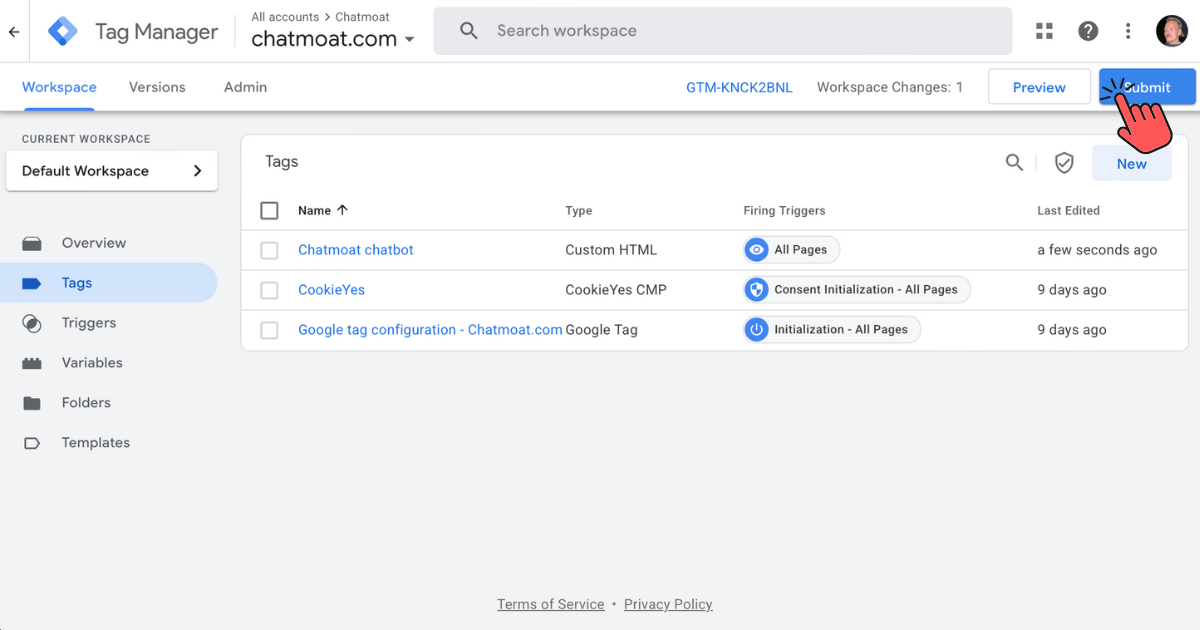This screenshot has height=630, width=1200.
Task: Expand the Default Workspace selector
Action: point(111,171)
